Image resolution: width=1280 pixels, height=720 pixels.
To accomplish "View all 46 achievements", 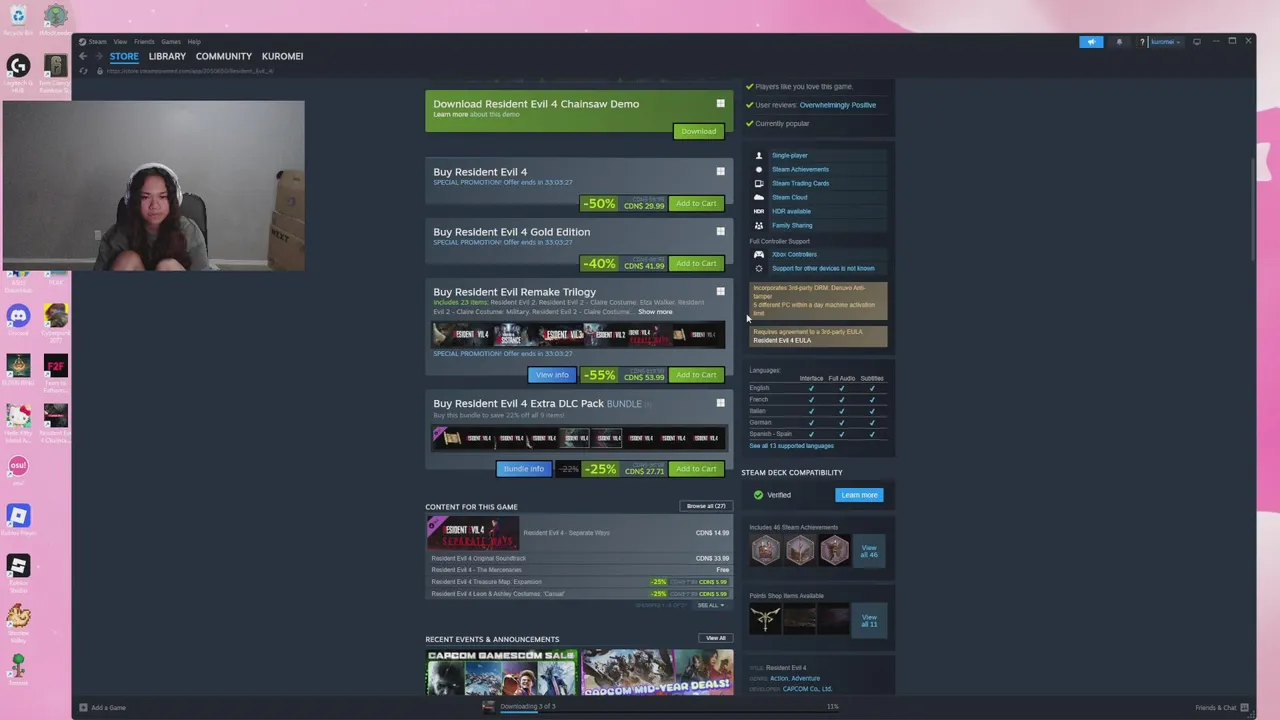I will point(869,551).
